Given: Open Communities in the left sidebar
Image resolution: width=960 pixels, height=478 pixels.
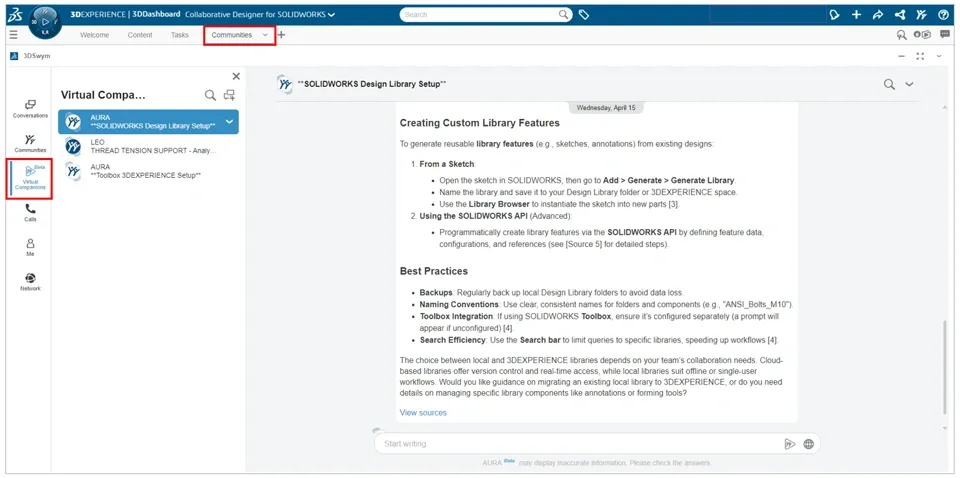Looking at the screenshot, I should pyautogui.click(x=30, y=143).
